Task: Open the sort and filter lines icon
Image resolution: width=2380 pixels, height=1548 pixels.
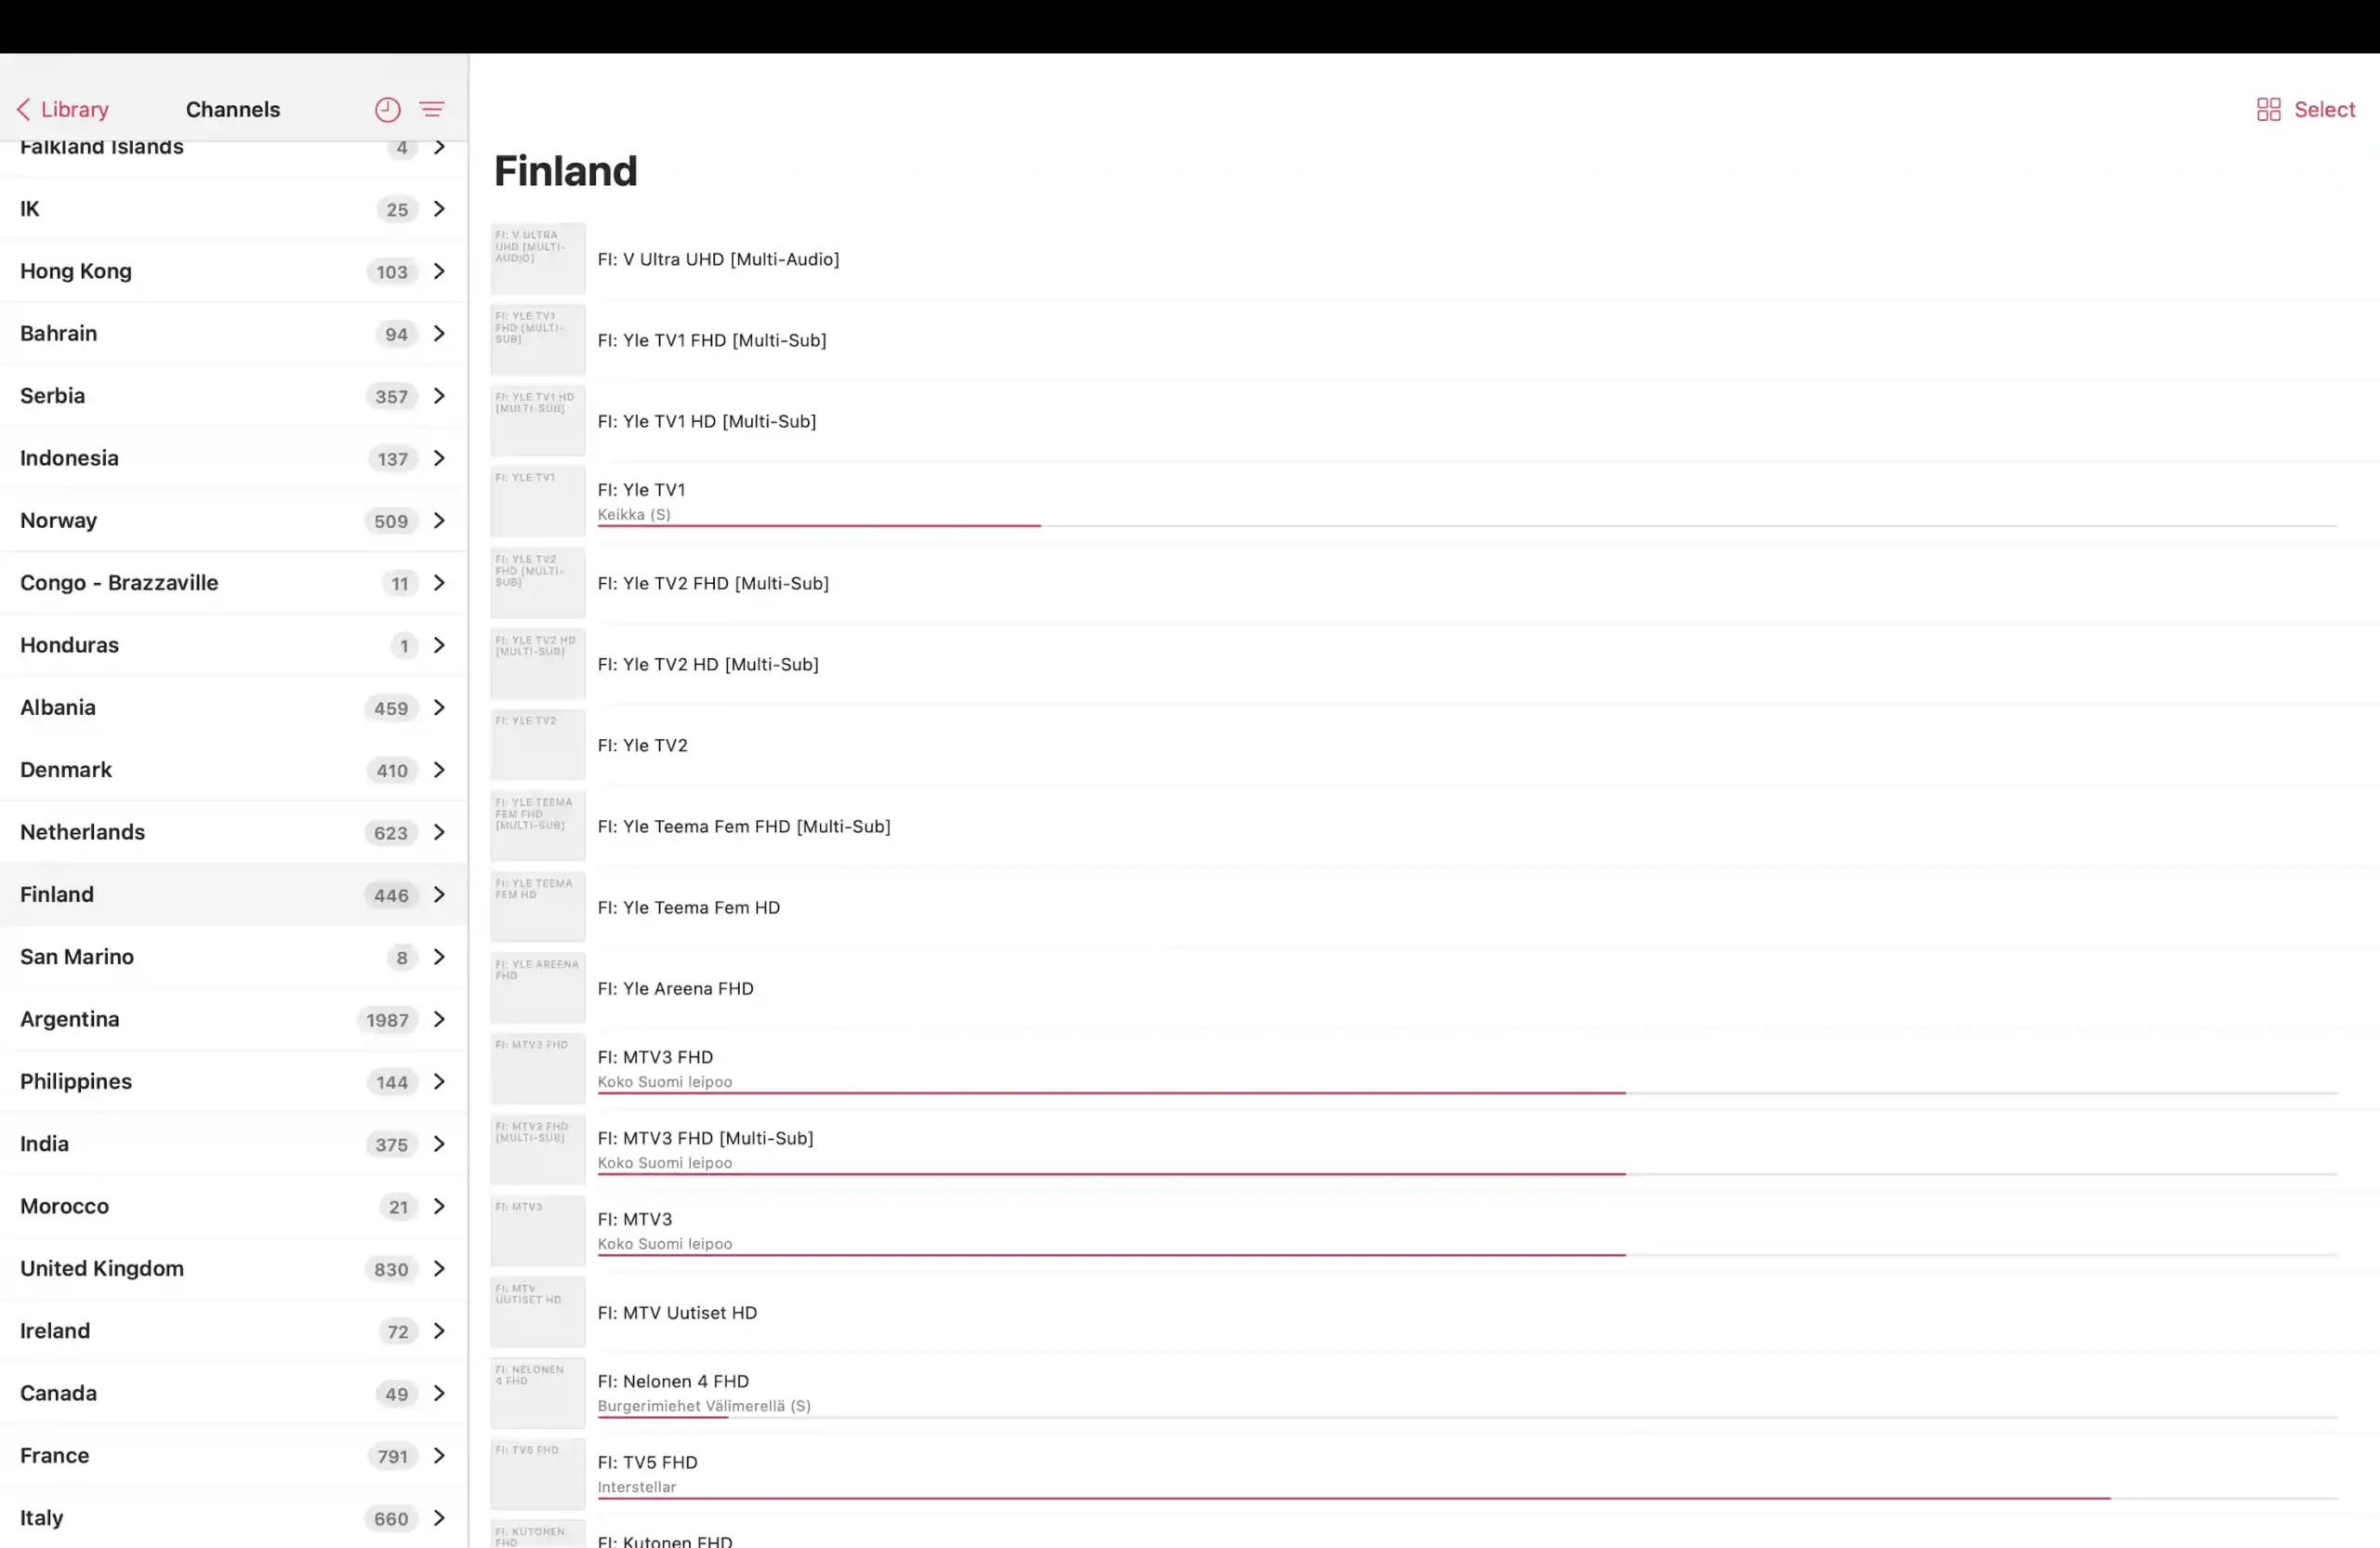Action: click(x=432, y=110)
